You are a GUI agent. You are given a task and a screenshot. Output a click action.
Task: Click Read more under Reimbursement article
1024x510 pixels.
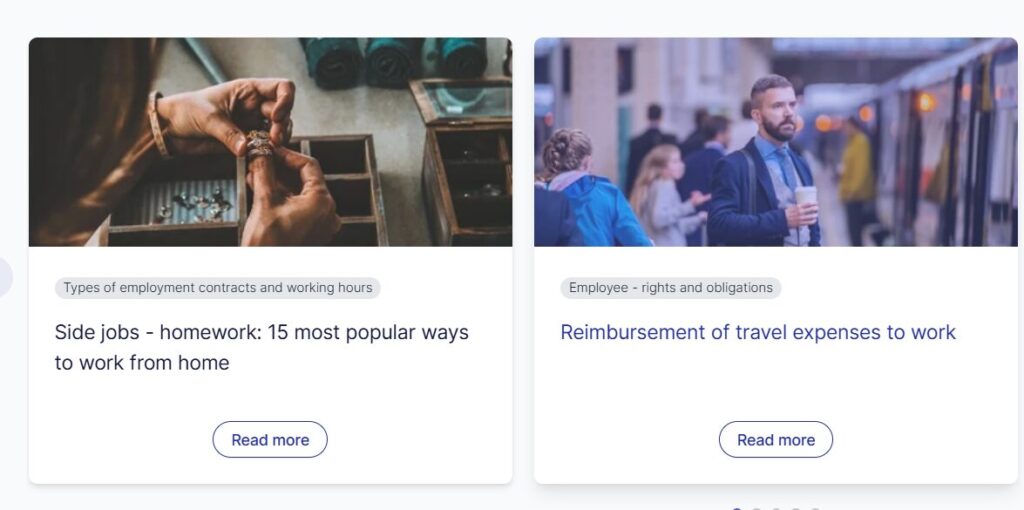tap(776, 439)
